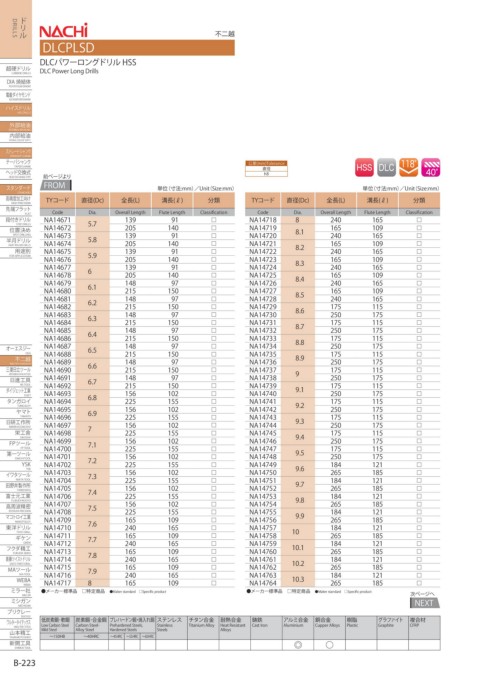Click classification box for NA14718
Screen dimensions: 480x677
coord(419,220)
